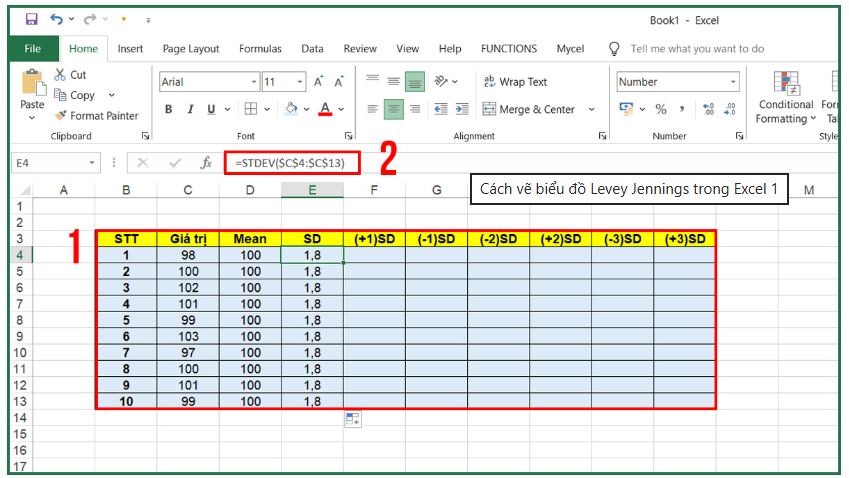Click the Increase Indent icon

[x=462, y=109]
